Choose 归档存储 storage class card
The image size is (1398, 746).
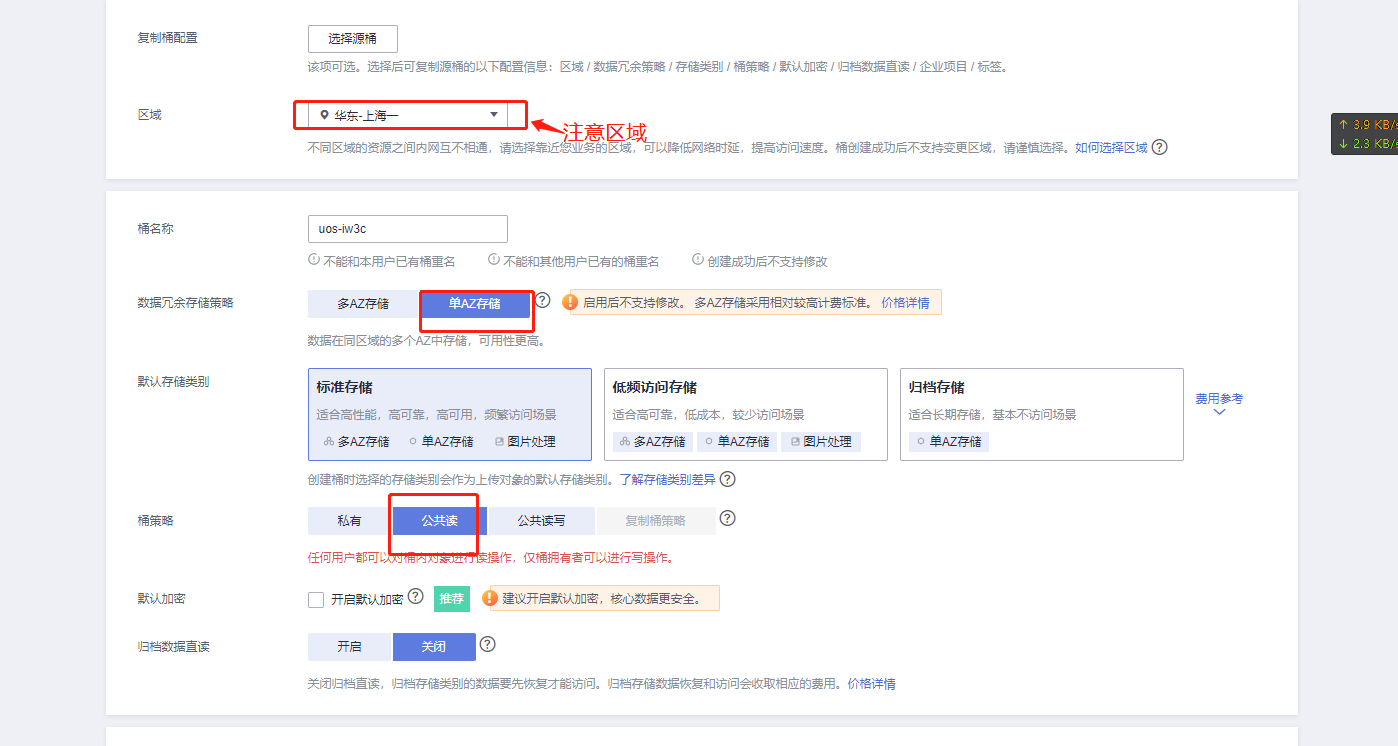click(x=1042, y=414)
